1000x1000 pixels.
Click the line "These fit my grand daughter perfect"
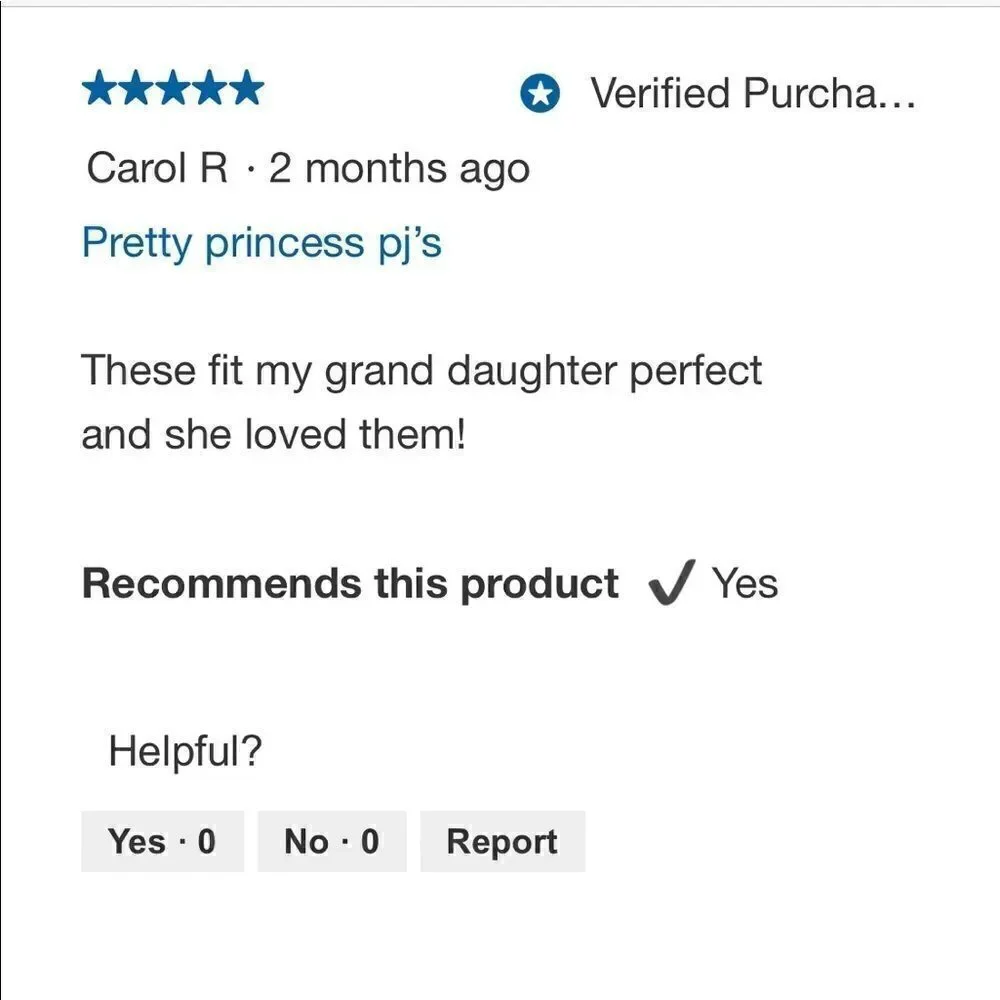pos(422,371)
